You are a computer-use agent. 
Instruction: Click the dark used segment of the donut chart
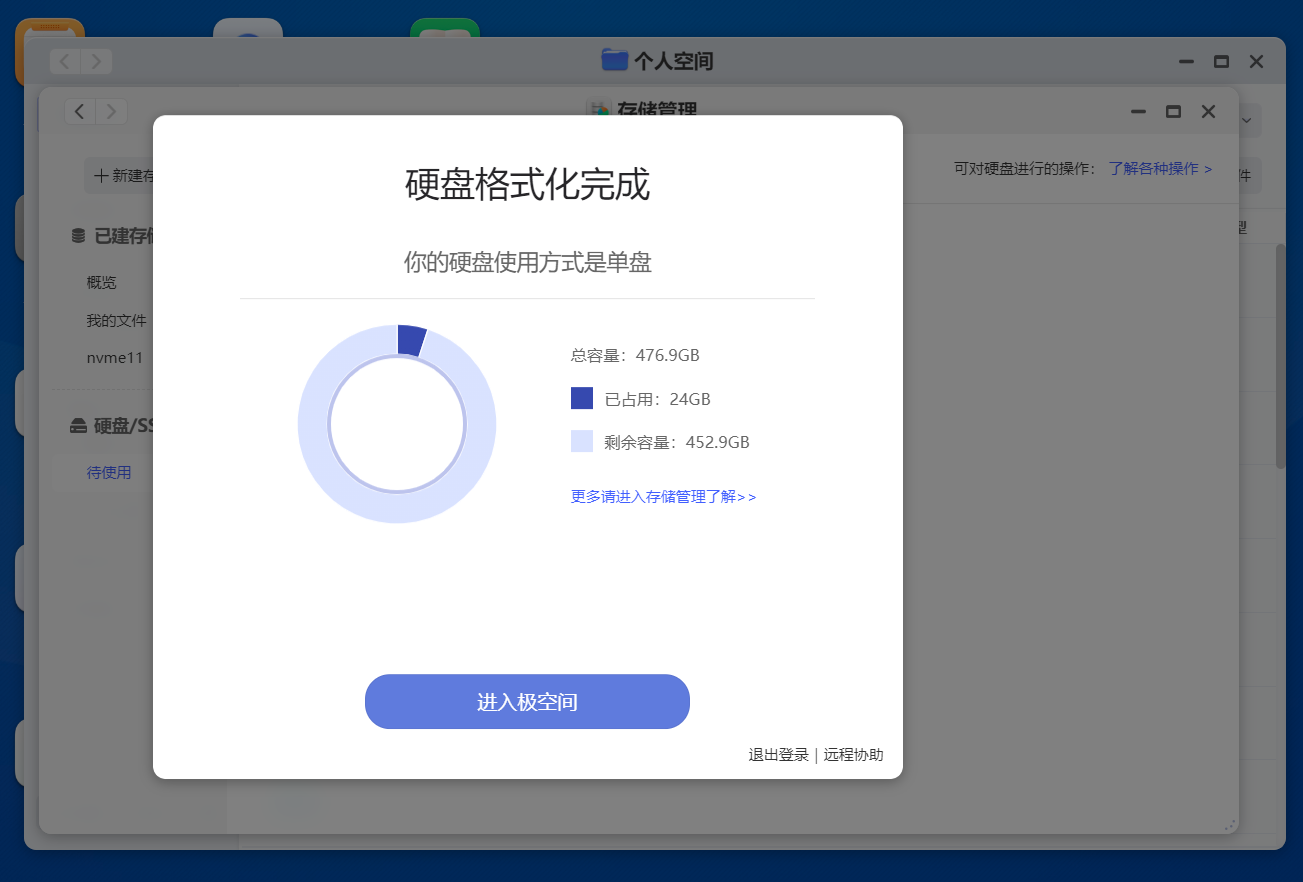(x=411, y=340)
